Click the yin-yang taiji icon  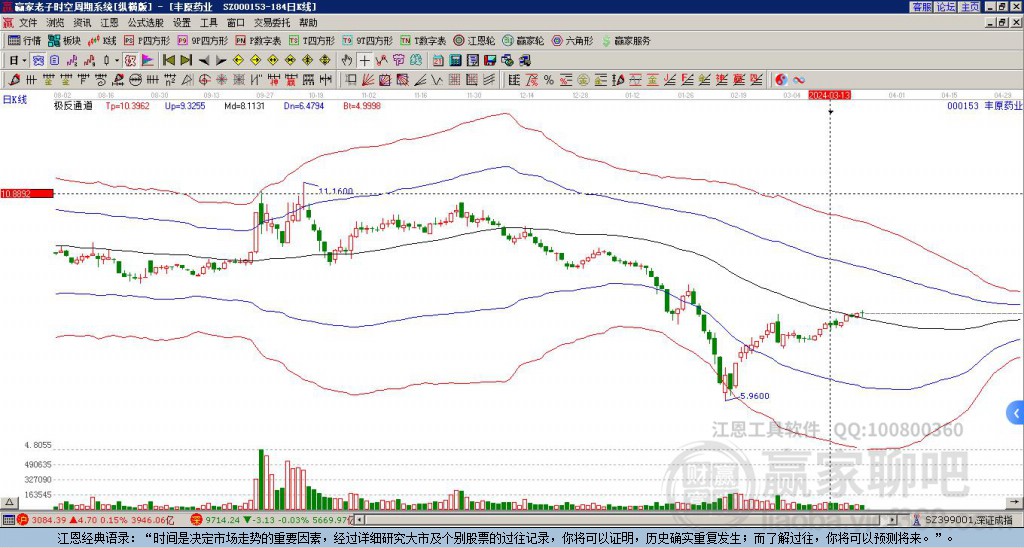(x=781, y=80)
